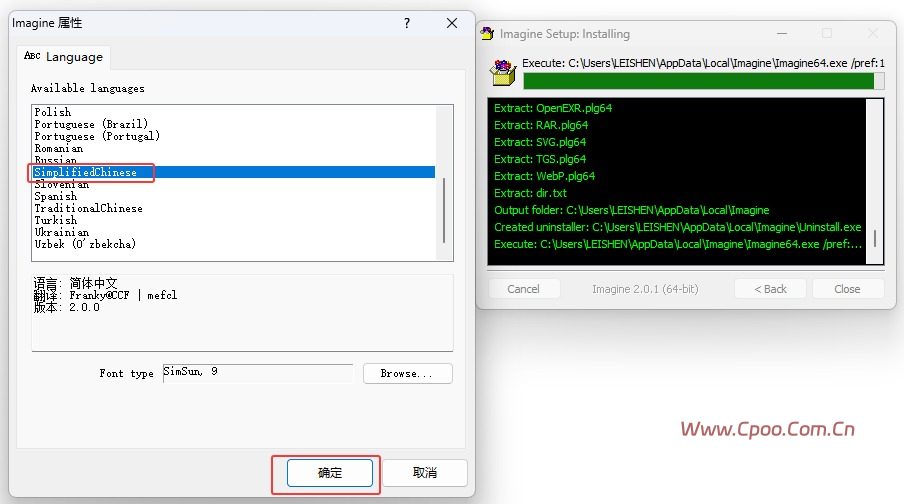
Task: Click the Font type field showing SimSun, 9
Action: 258,373
